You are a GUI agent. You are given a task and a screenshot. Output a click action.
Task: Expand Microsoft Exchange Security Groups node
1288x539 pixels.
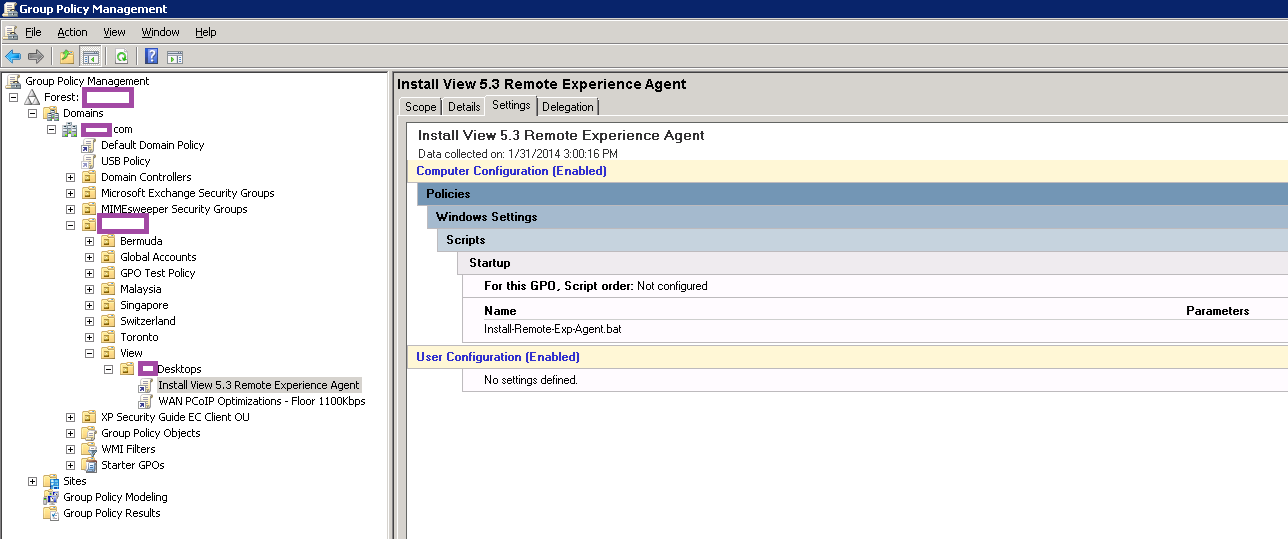point(70,193)
